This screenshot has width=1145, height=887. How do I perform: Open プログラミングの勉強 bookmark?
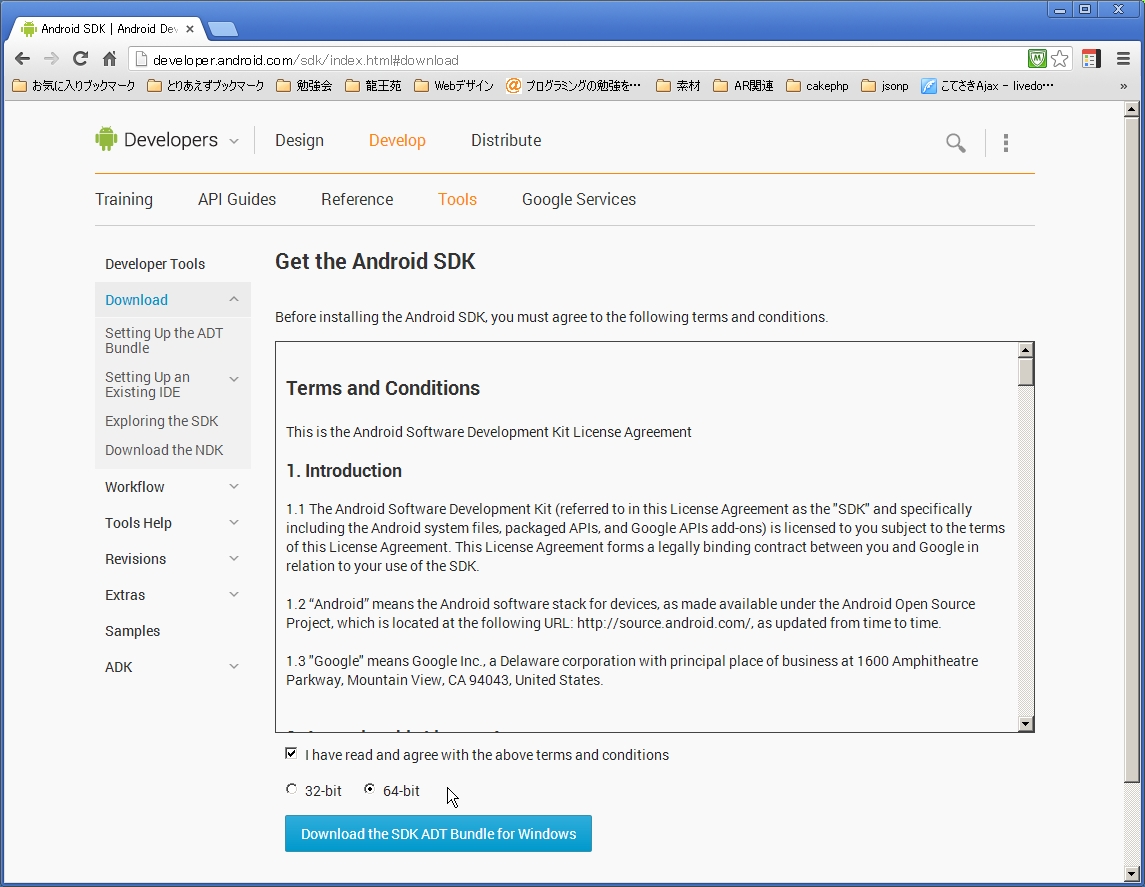coord(573,86)
